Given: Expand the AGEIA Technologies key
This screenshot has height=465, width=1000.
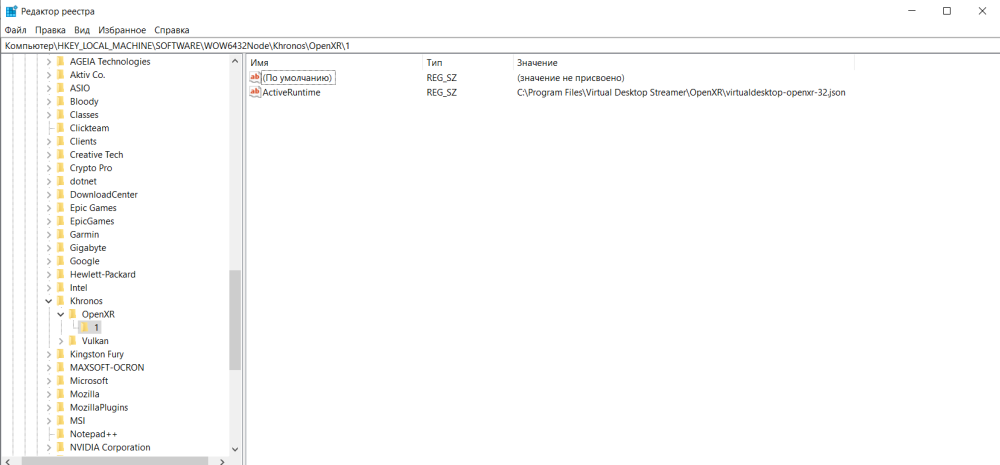Looking at the screenshot, I should (49, 62).
